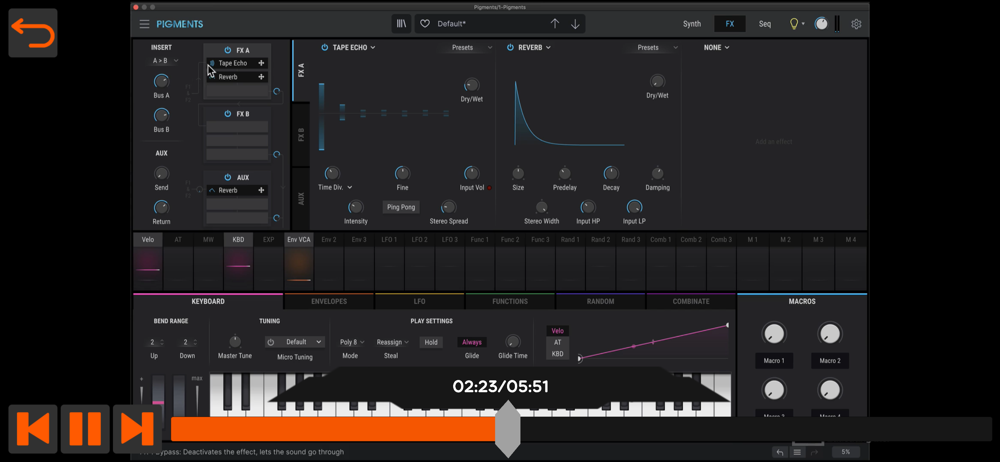Open the LFO tab
This screenshot has height=462, width=1000.
(x=420, y=301)
